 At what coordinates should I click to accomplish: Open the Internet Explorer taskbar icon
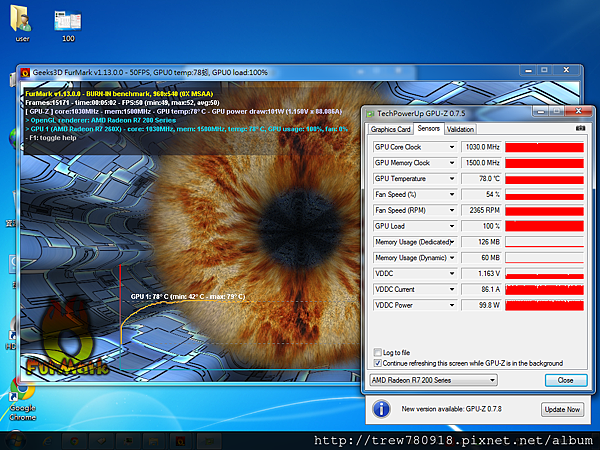tap(47, 441)
